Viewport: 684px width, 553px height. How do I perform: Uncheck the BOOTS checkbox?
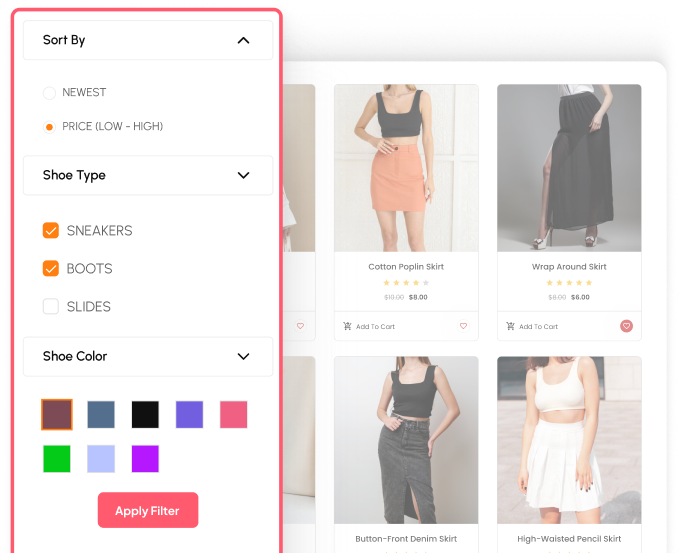(x=51, y=268)
